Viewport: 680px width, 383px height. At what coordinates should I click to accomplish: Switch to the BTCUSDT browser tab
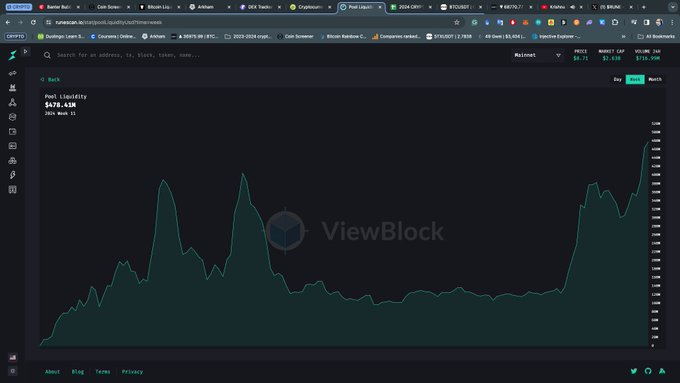461,7
